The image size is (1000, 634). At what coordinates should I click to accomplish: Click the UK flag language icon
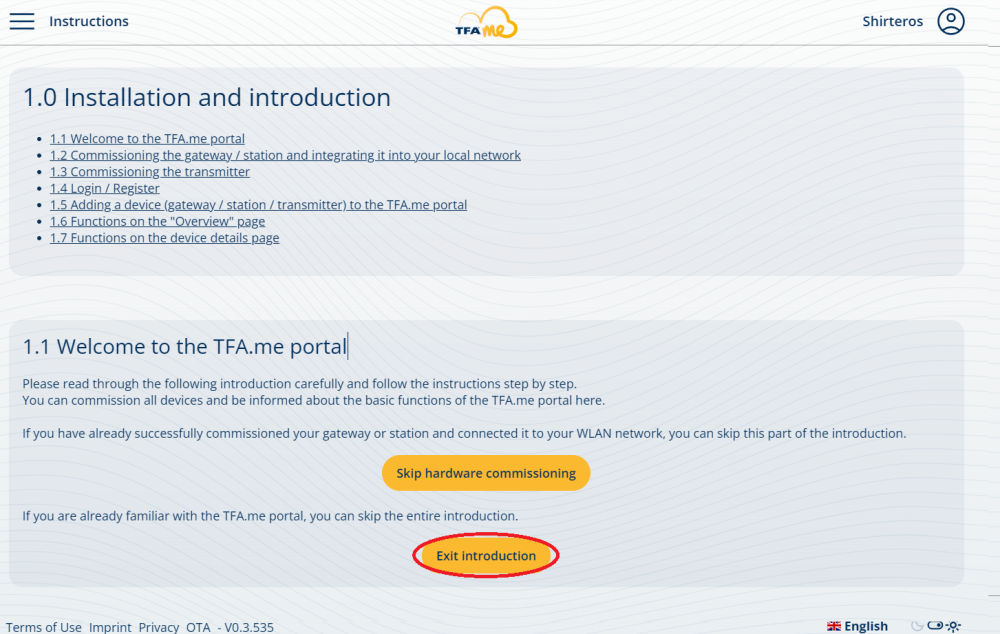click(x=834, y=626)
